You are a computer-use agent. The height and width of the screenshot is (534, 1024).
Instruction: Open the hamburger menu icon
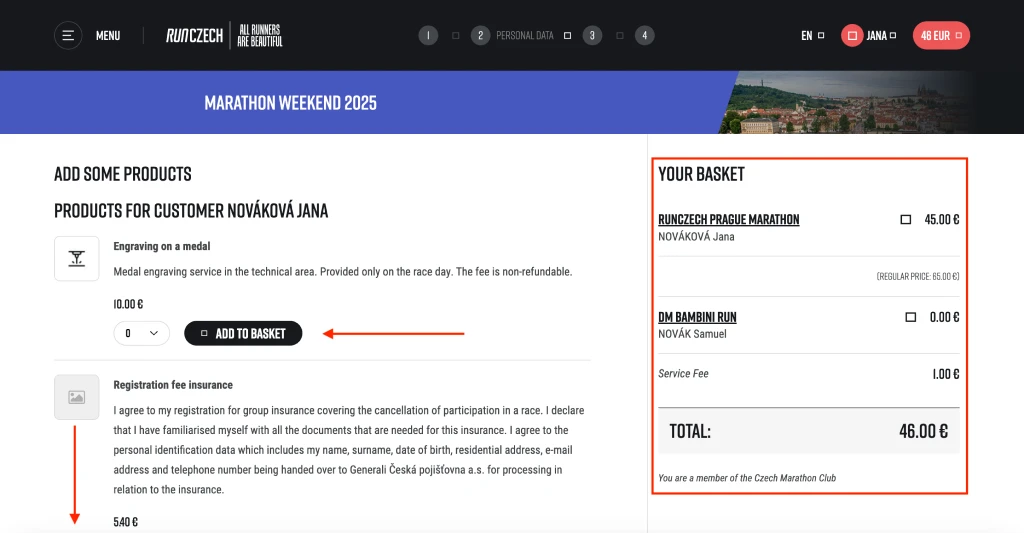68,35
